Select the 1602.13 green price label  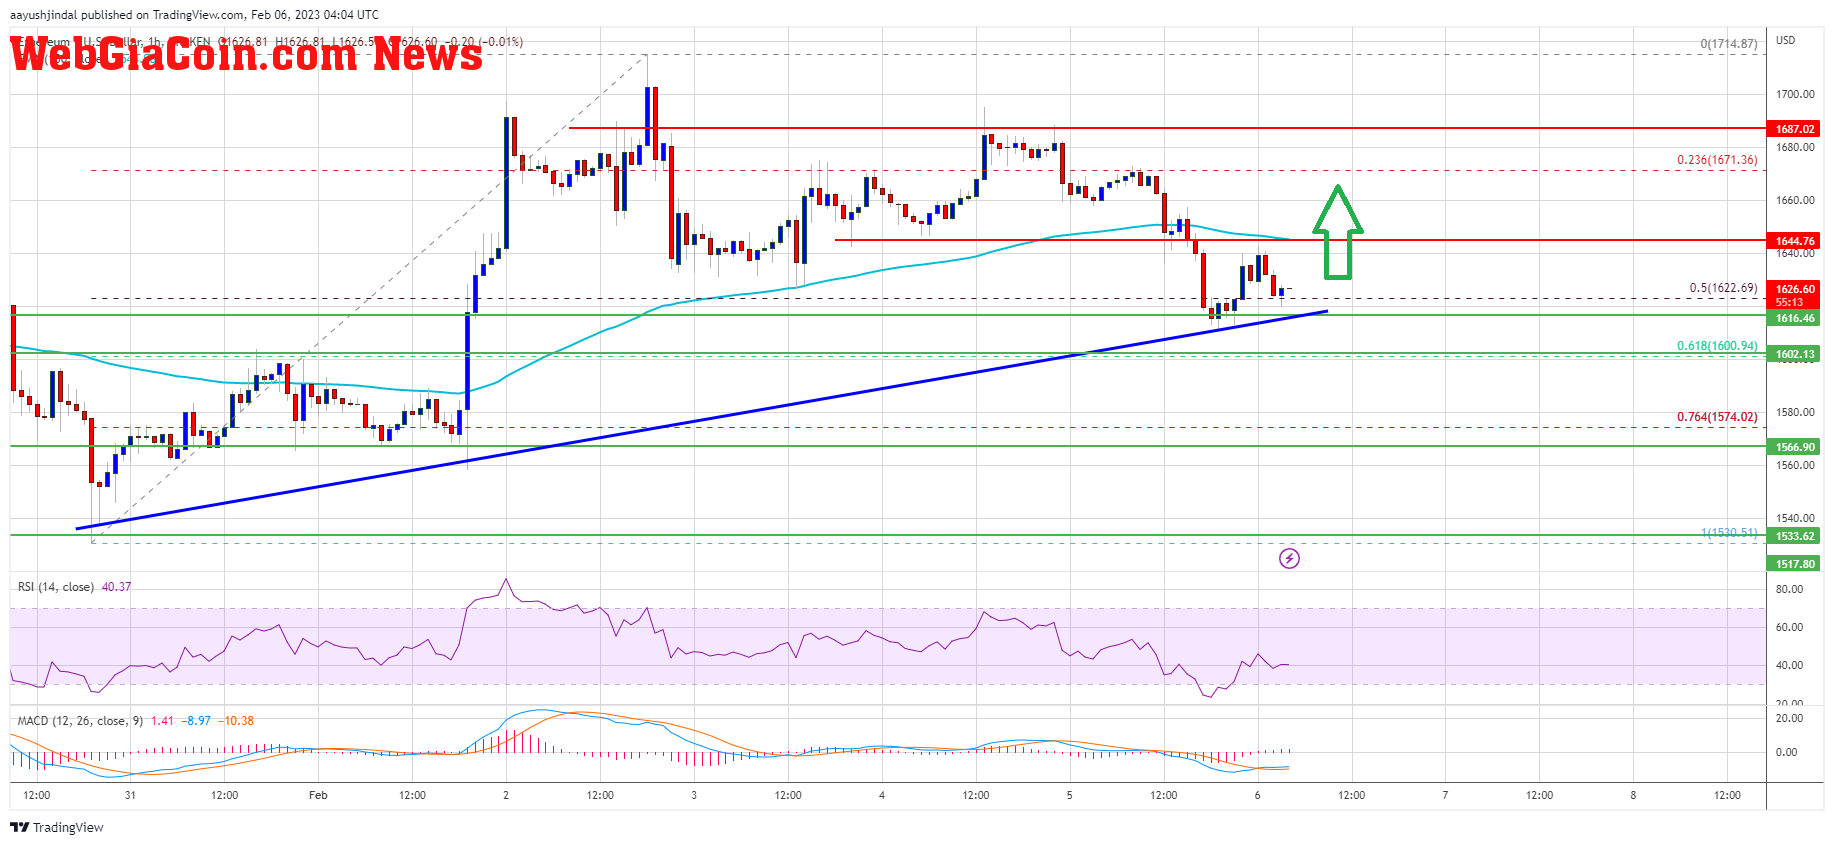[x=1794, y=354]
